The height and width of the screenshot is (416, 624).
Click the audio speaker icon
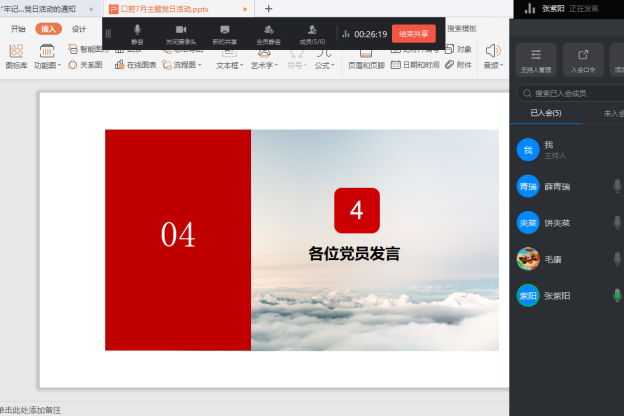[x=492, y=50]
